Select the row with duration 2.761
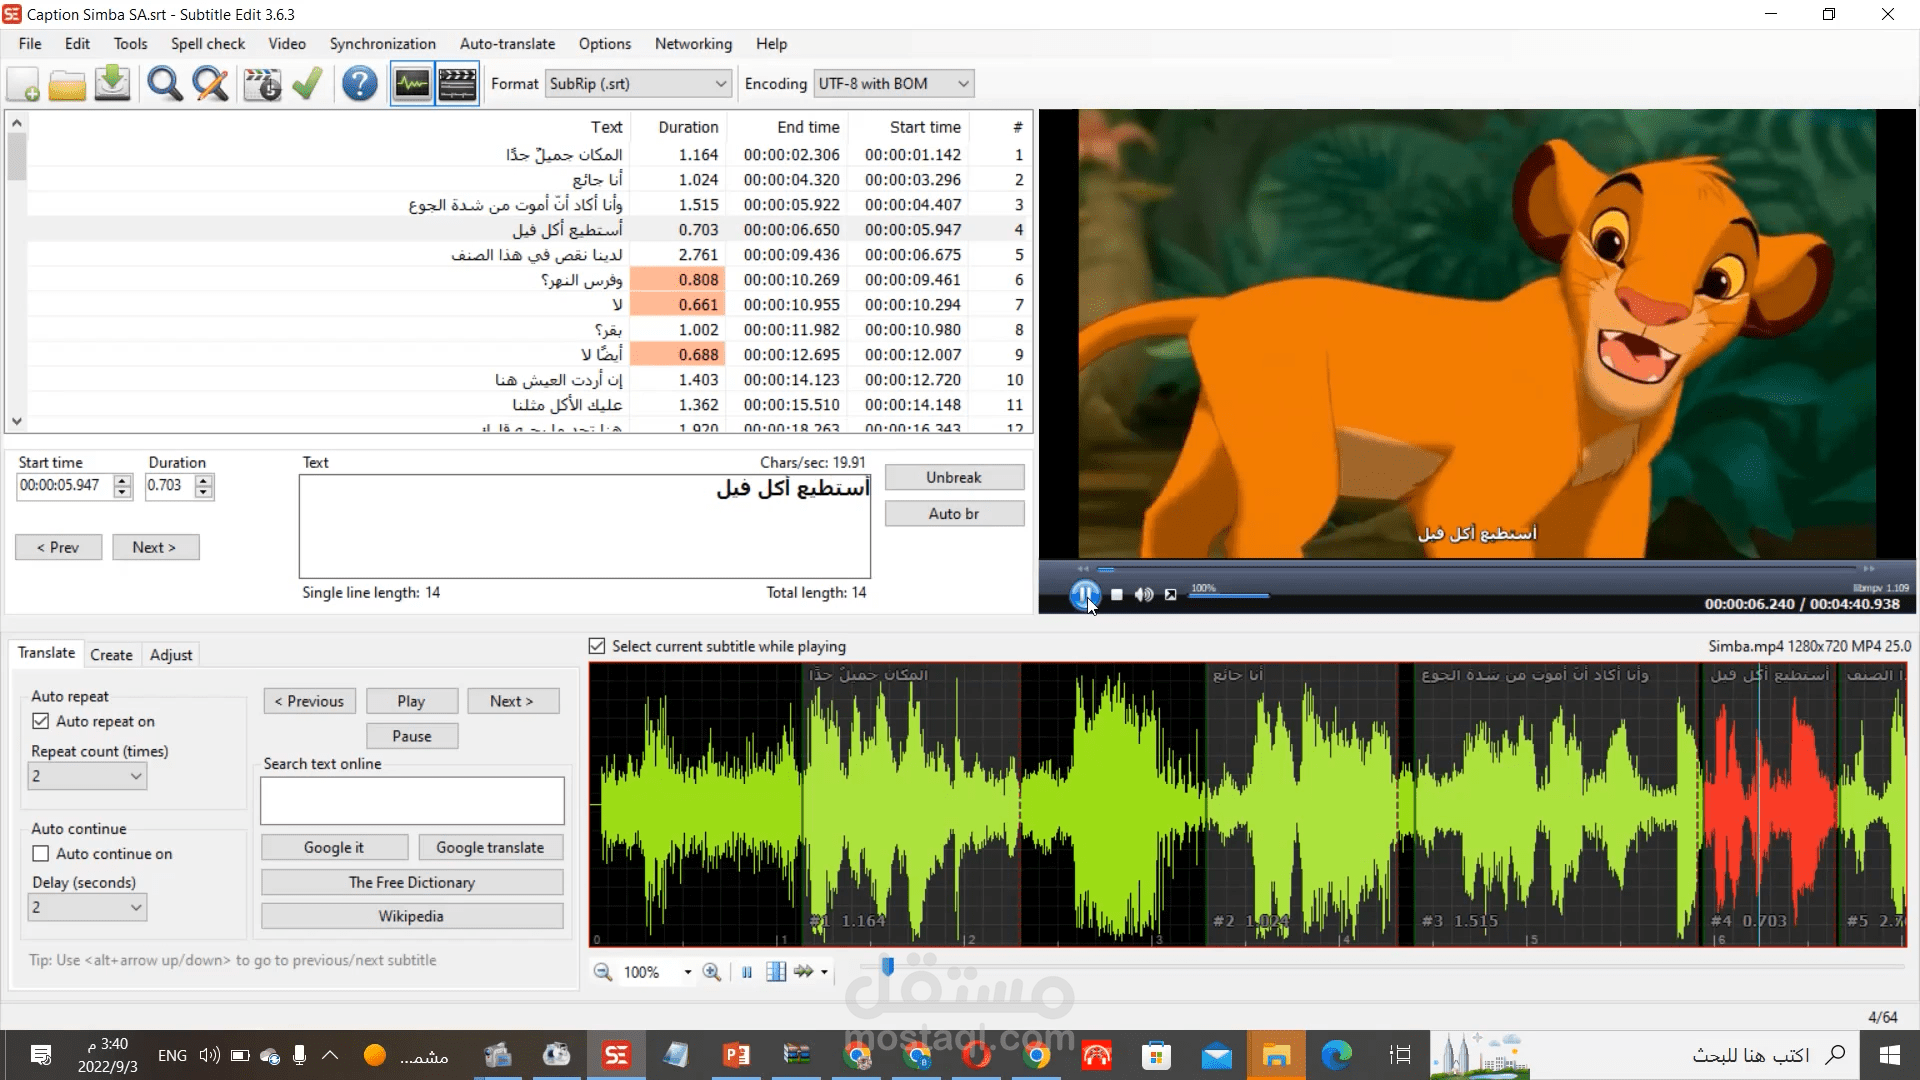The width and height of the screenshot is (1920, 1080). coord(528,255)
